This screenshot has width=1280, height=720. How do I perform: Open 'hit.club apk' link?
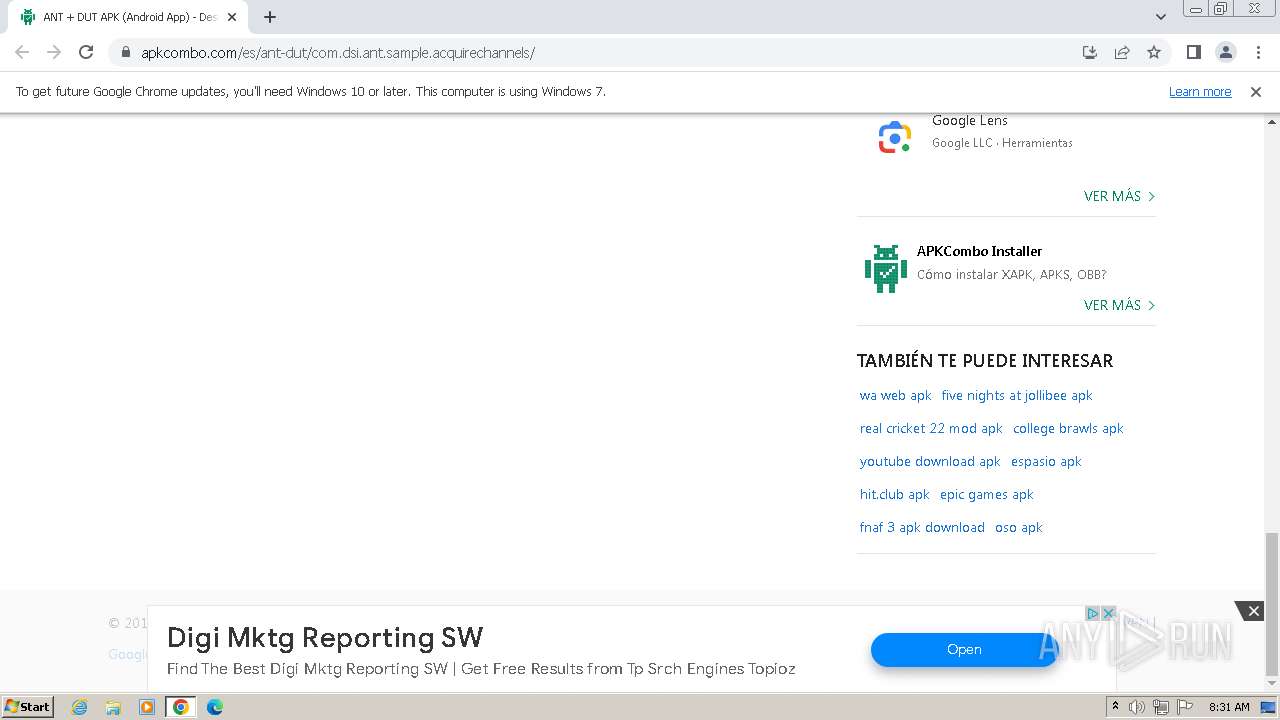[894, 494]
